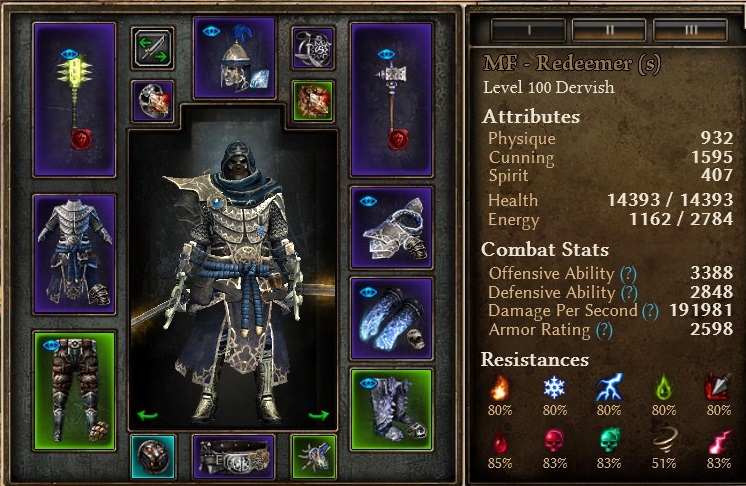
Task: Rotate character right with the green arrow
Action: click(318, 415)
